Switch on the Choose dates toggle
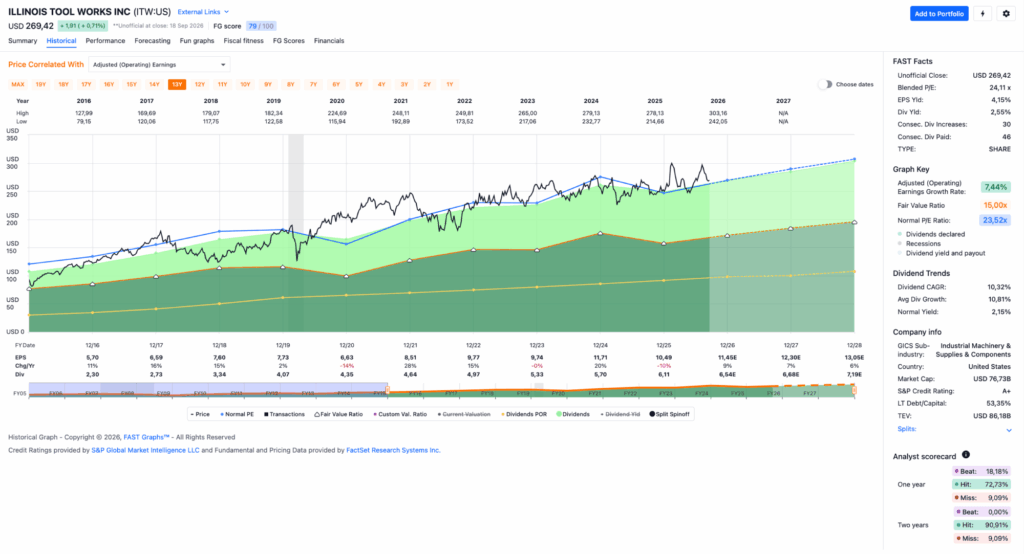The image size is (1024, 554). click(825, 84)
